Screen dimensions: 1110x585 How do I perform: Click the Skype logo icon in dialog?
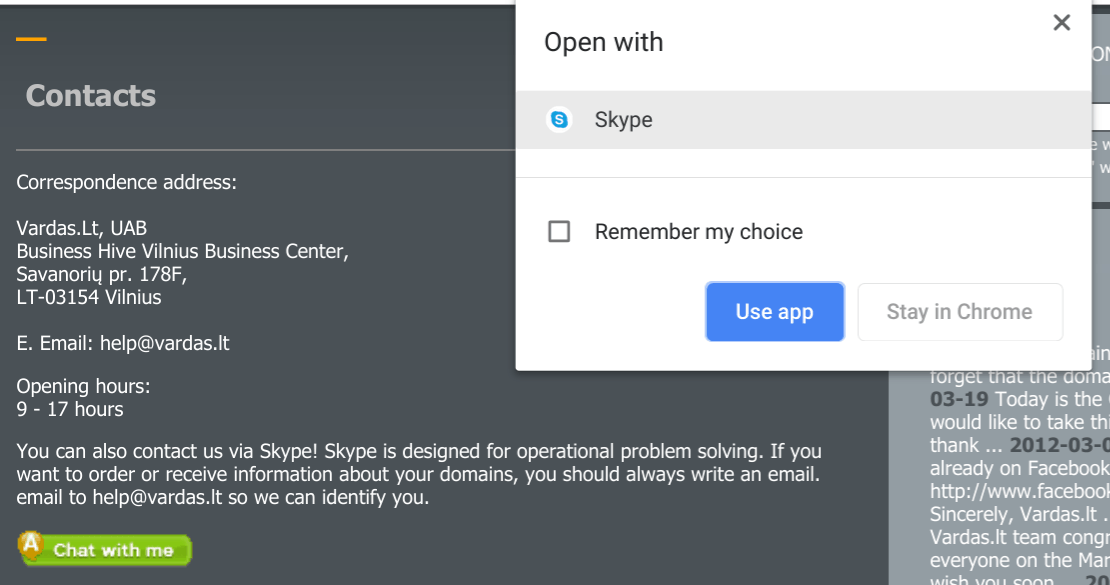(x=559, y=120)
